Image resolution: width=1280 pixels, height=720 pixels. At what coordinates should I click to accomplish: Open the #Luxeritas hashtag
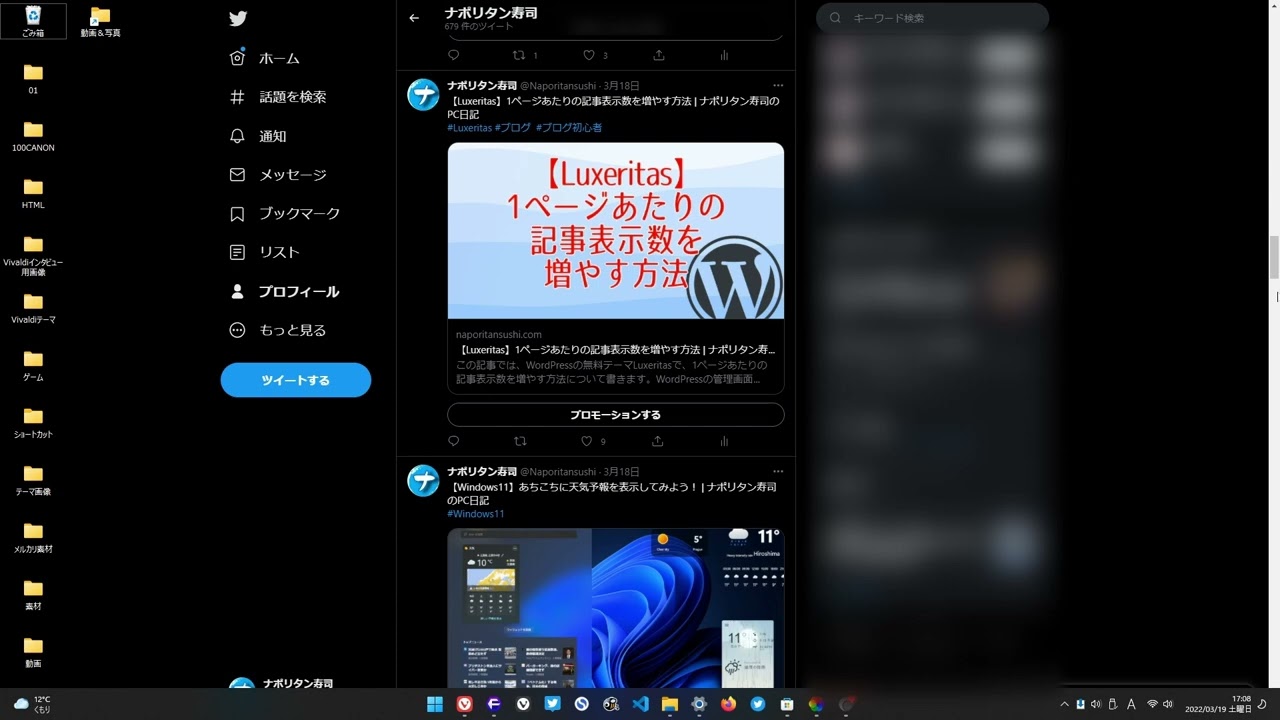coord(469,128)
